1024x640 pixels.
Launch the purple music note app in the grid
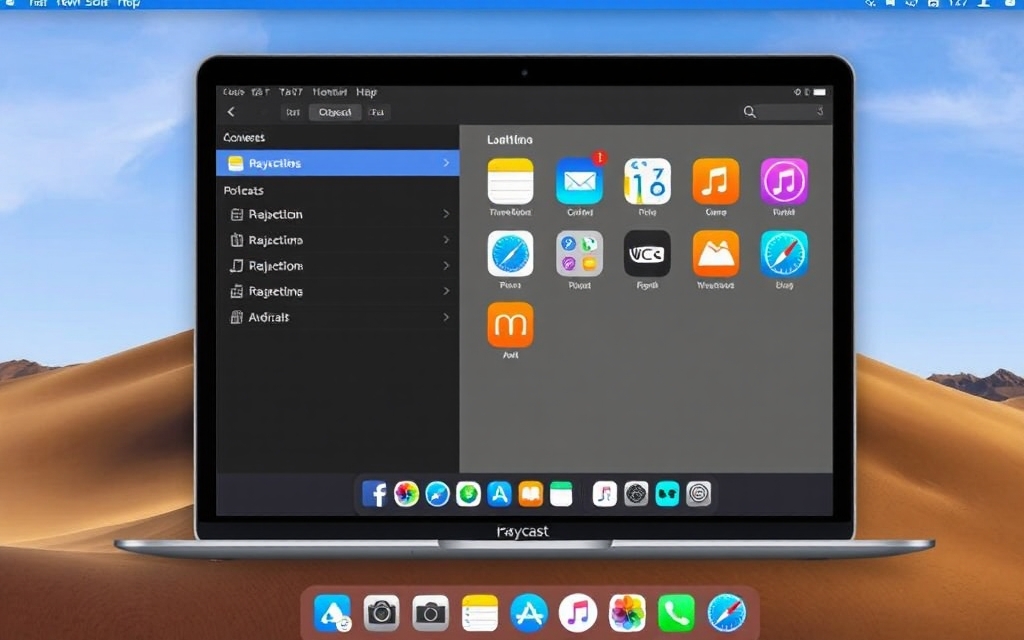point(784,182)
